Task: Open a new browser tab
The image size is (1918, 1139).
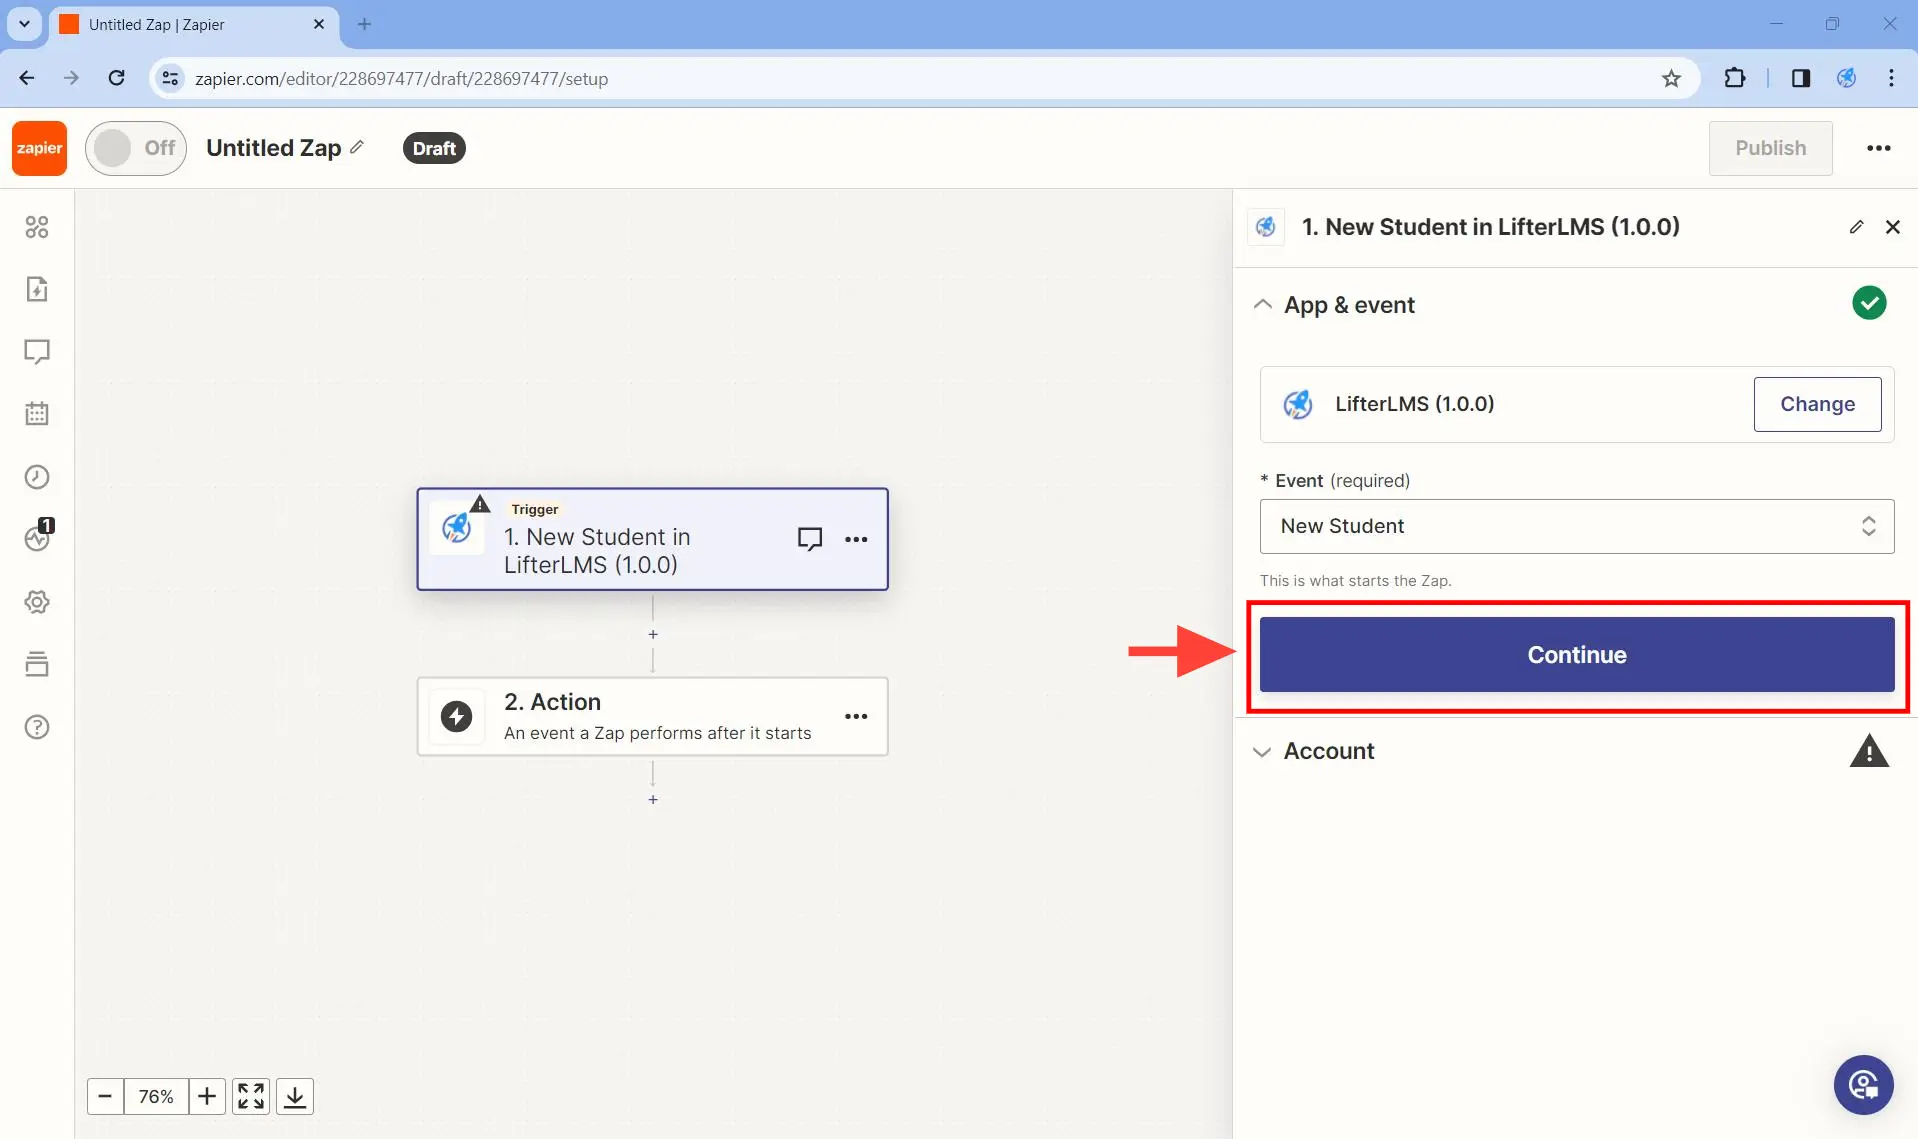Action: [x=364, y=24]
